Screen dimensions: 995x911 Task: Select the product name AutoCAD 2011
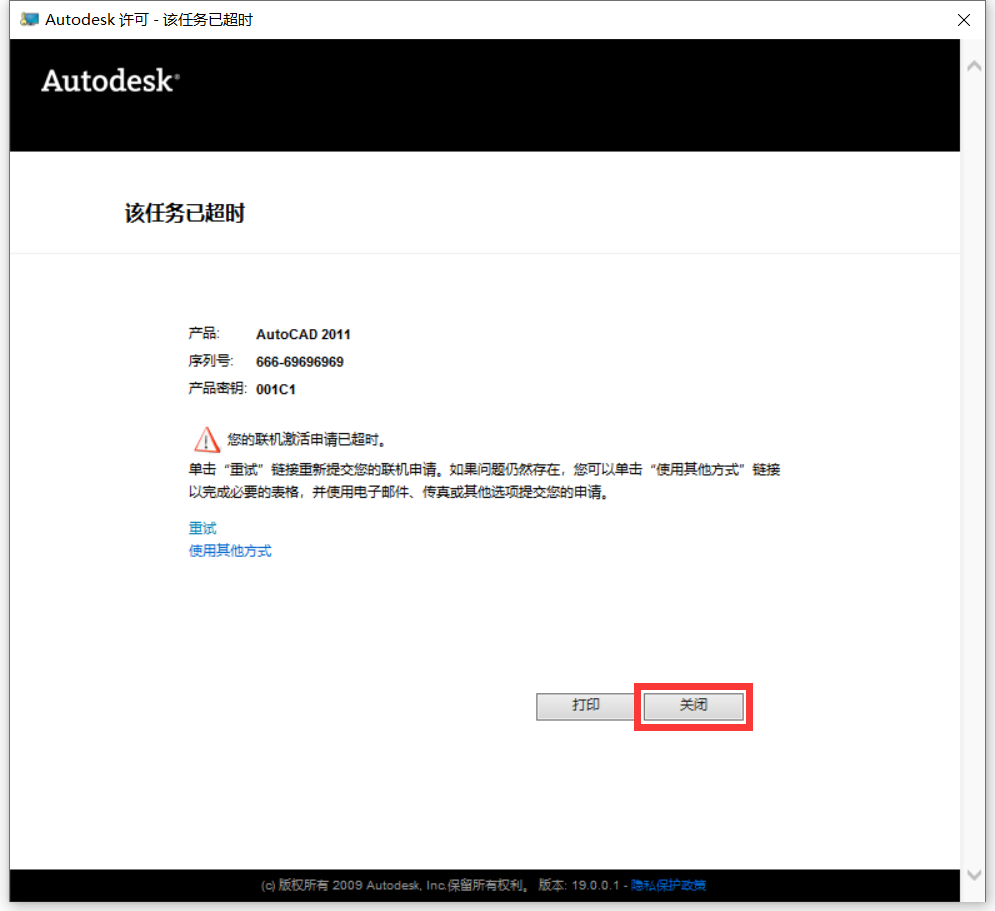click(x=303, y=334)
